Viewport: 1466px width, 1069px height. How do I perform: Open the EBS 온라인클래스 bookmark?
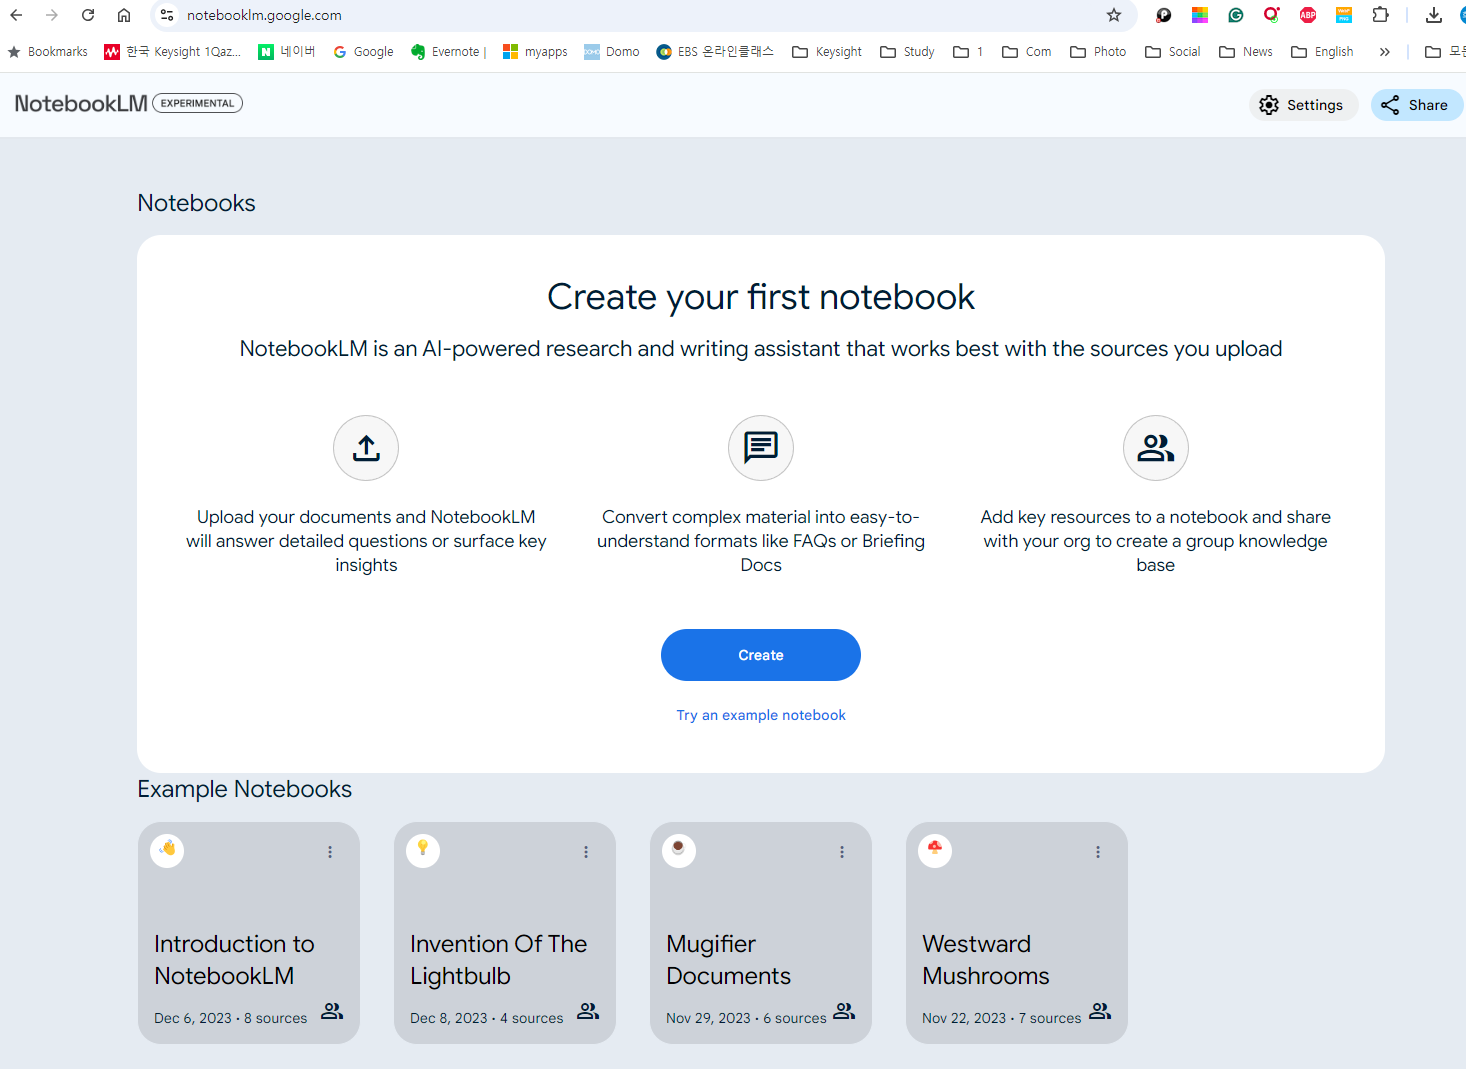[x=715, y=52]
